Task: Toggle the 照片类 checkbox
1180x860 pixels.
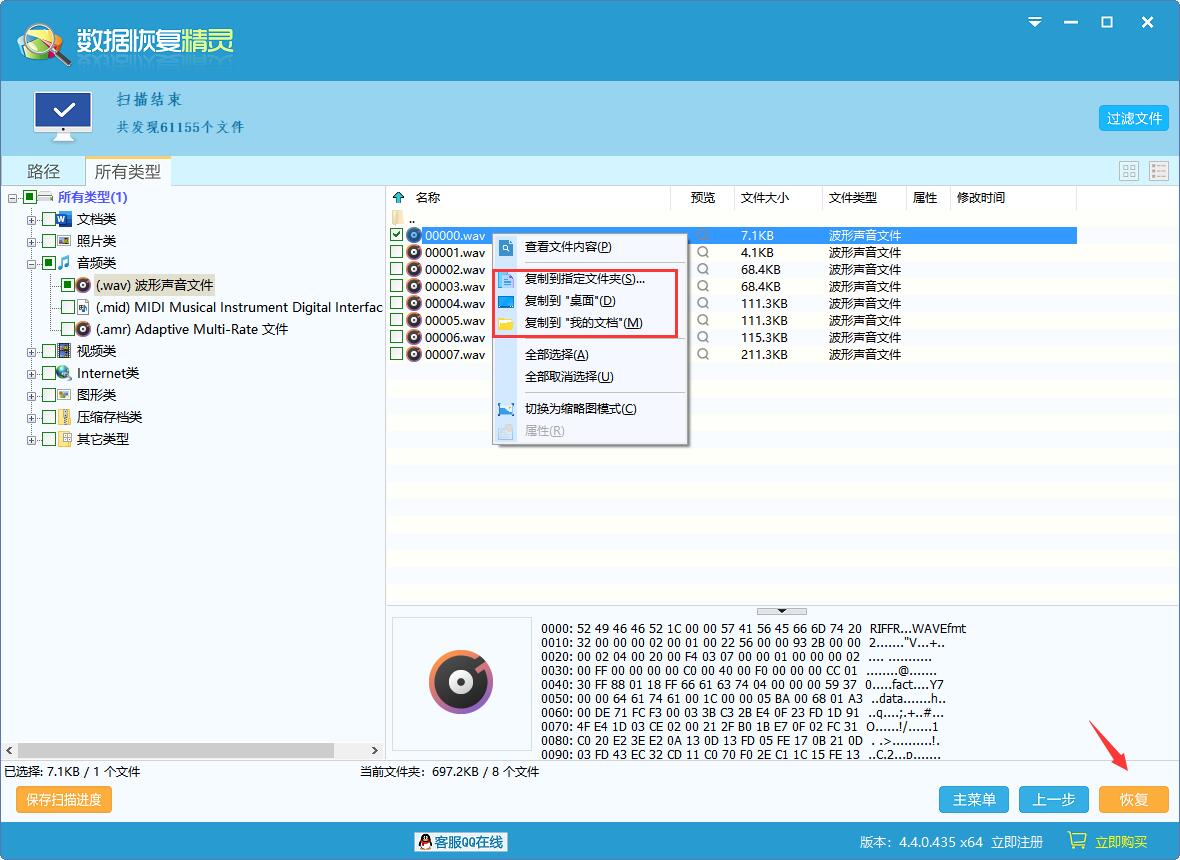Action: pyautogui.click(x=49, y=241)
